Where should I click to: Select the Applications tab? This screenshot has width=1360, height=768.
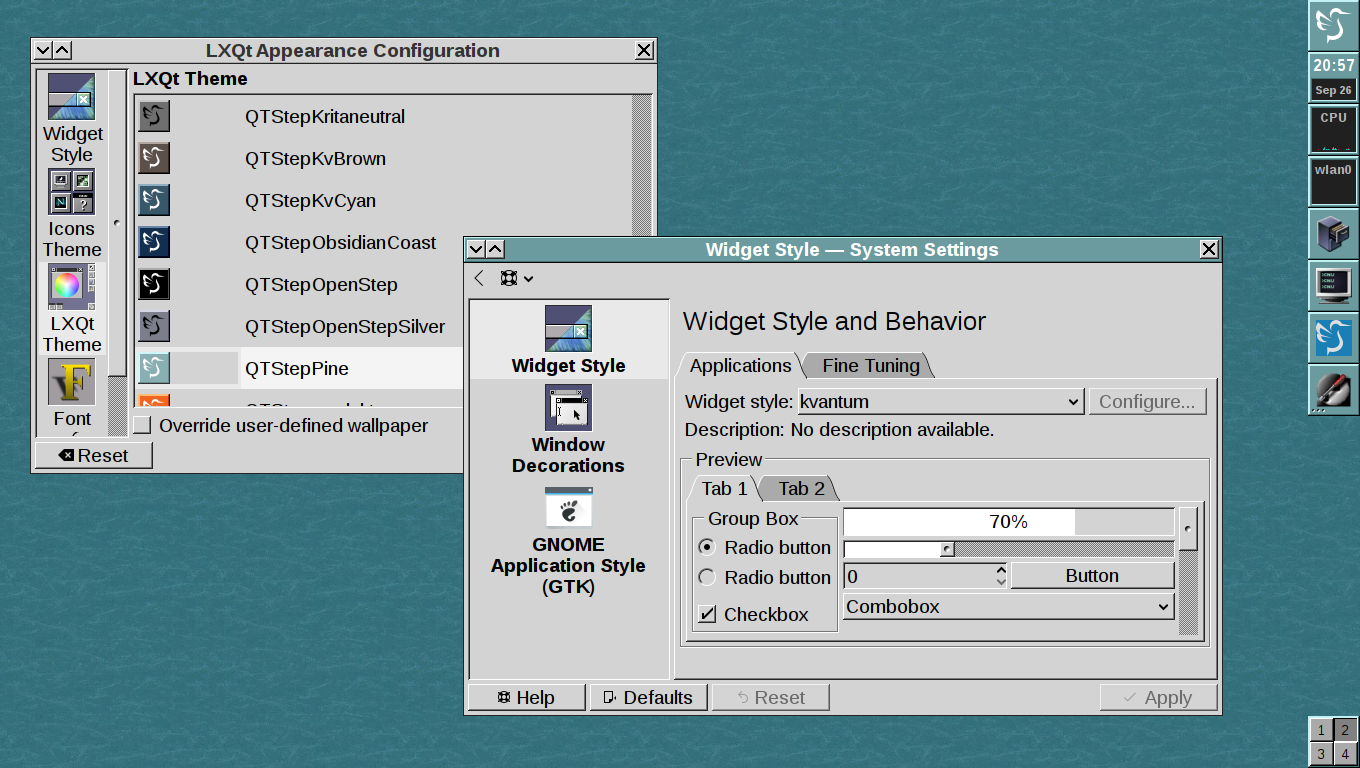pos(740,365)
